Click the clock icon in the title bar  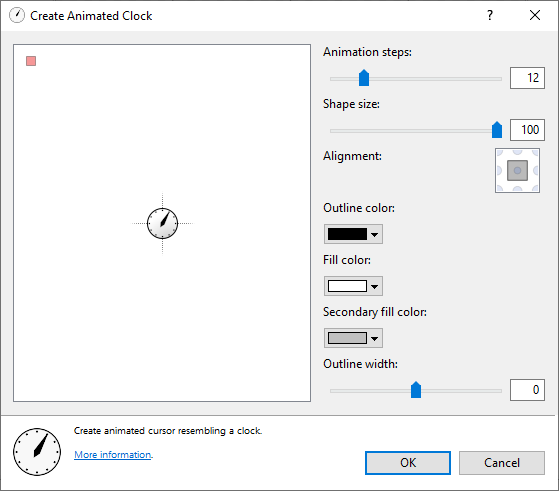[x=17, y=16]
